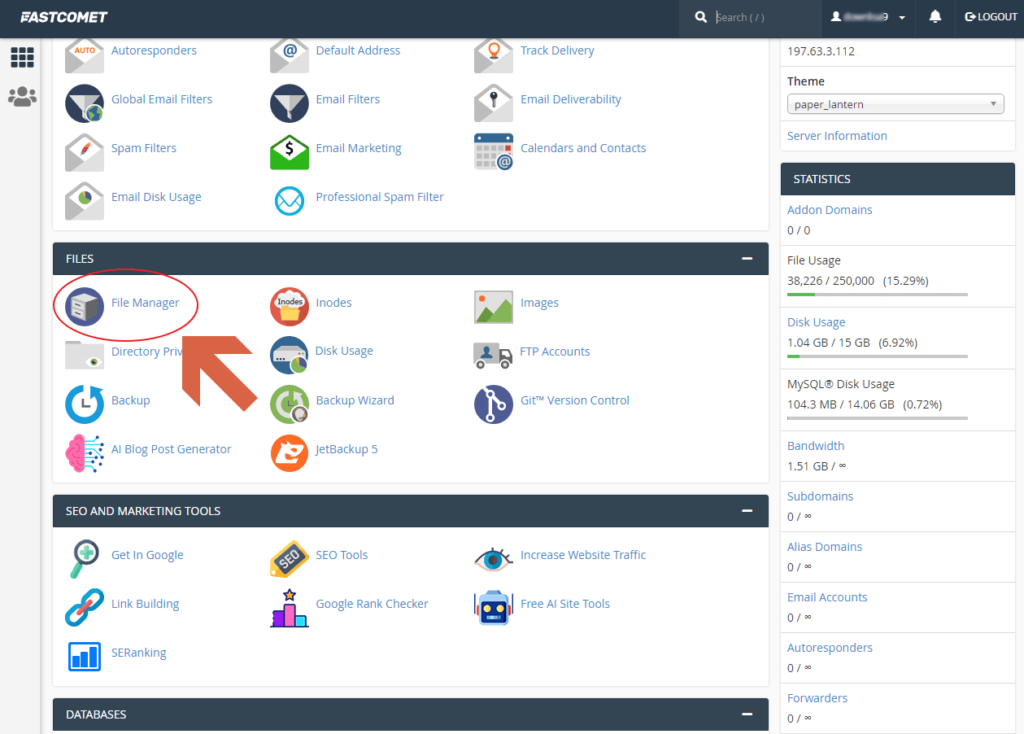1024x734 pixels.
Task: Click the IP address 197.63.3.112
Action: 820,51
